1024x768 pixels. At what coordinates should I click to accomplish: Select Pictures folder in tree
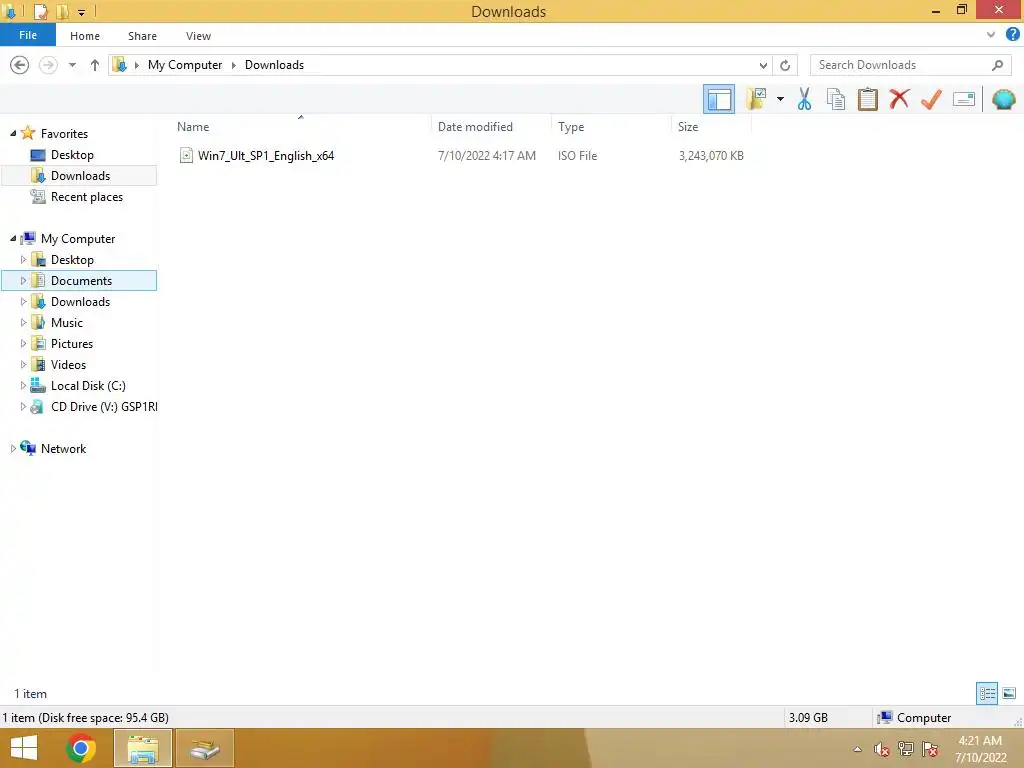coord(72,344)
